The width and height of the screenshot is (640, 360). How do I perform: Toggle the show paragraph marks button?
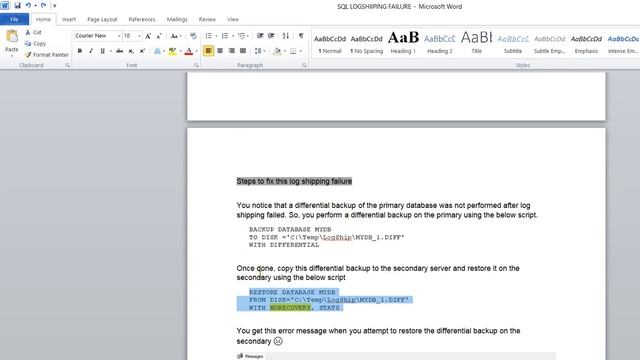[x=301, y=36]
